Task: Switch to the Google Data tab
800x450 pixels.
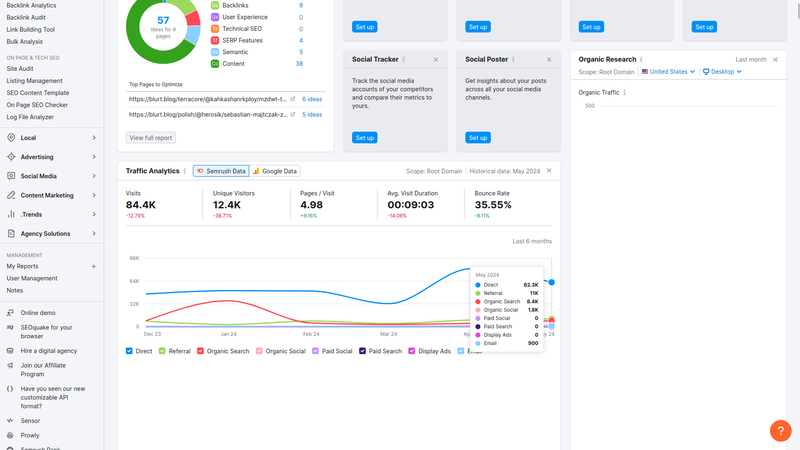Action: point(275,171)
